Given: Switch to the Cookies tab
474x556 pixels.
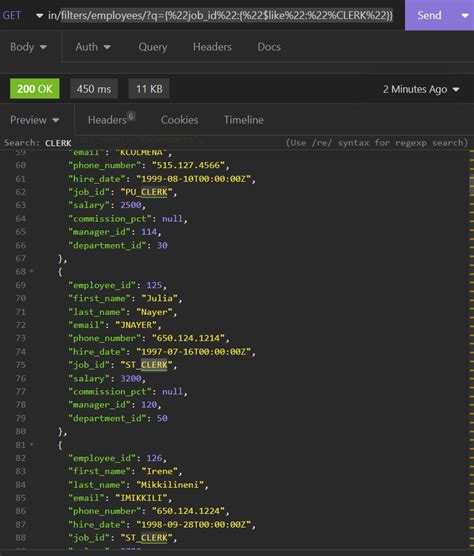Looking at the screenshot, I should 180,120.
